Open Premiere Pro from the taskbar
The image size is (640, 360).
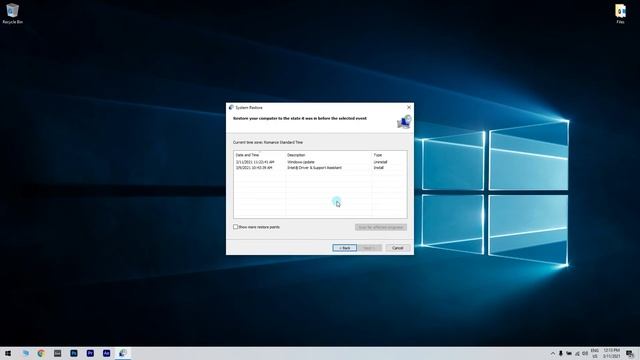pos(90,353)
